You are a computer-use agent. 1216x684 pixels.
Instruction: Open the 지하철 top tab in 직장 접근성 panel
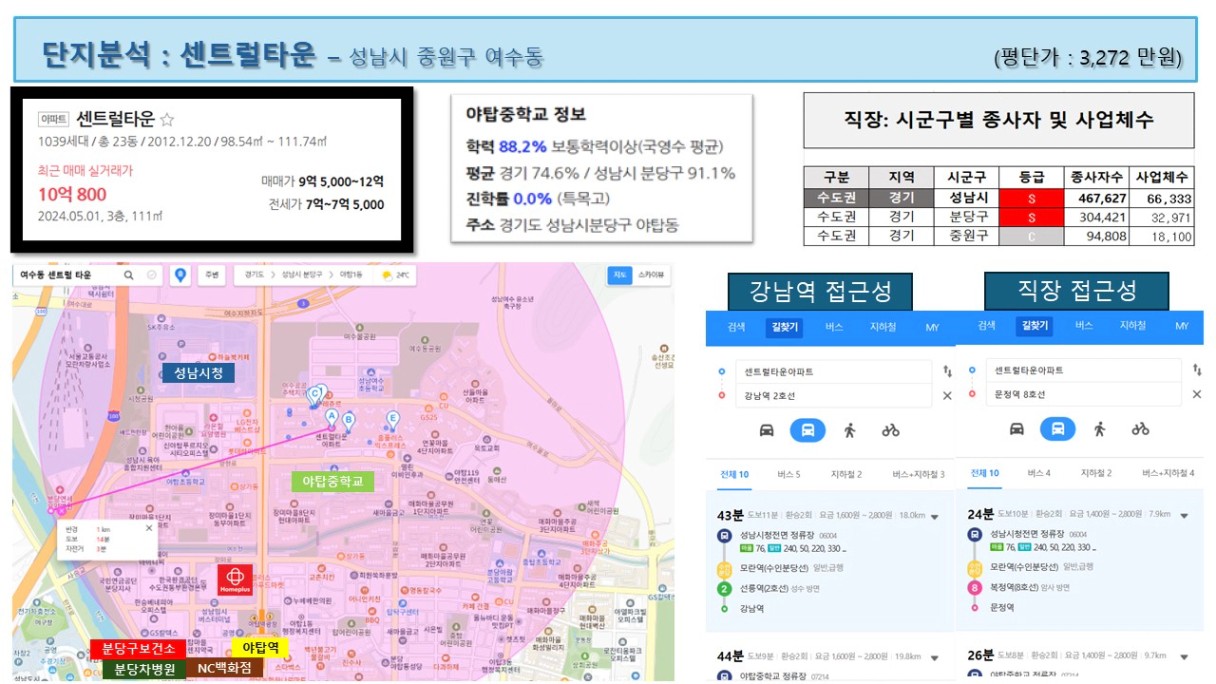pyautogui.click(x=1132, y=326)
